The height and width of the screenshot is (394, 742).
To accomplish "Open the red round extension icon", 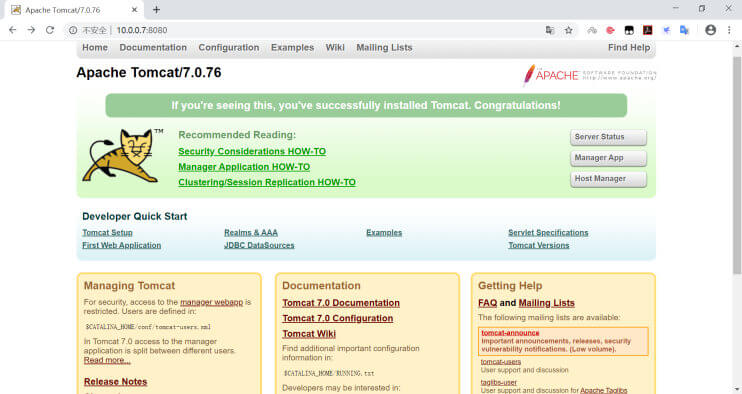I will tap(610, 30).
